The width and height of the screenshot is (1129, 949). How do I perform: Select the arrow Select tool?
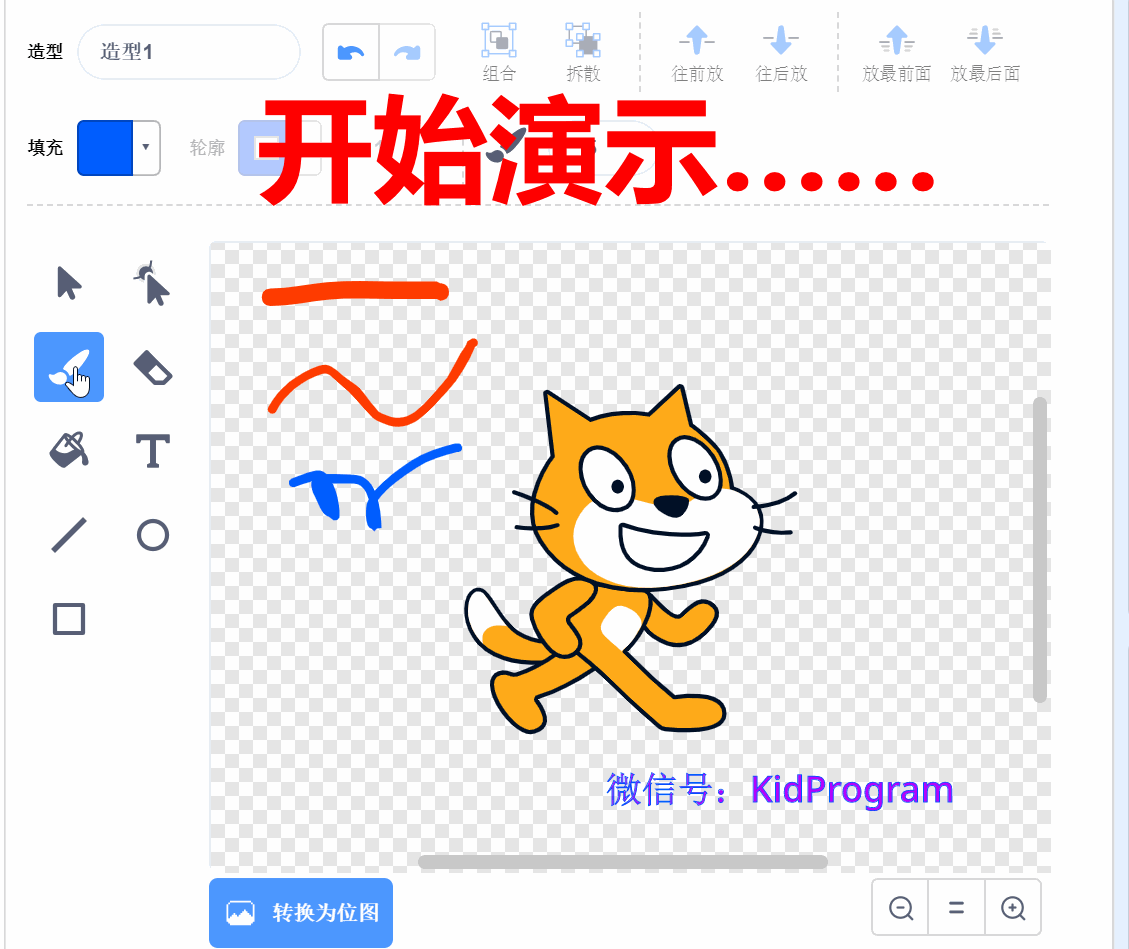[69, 283]
